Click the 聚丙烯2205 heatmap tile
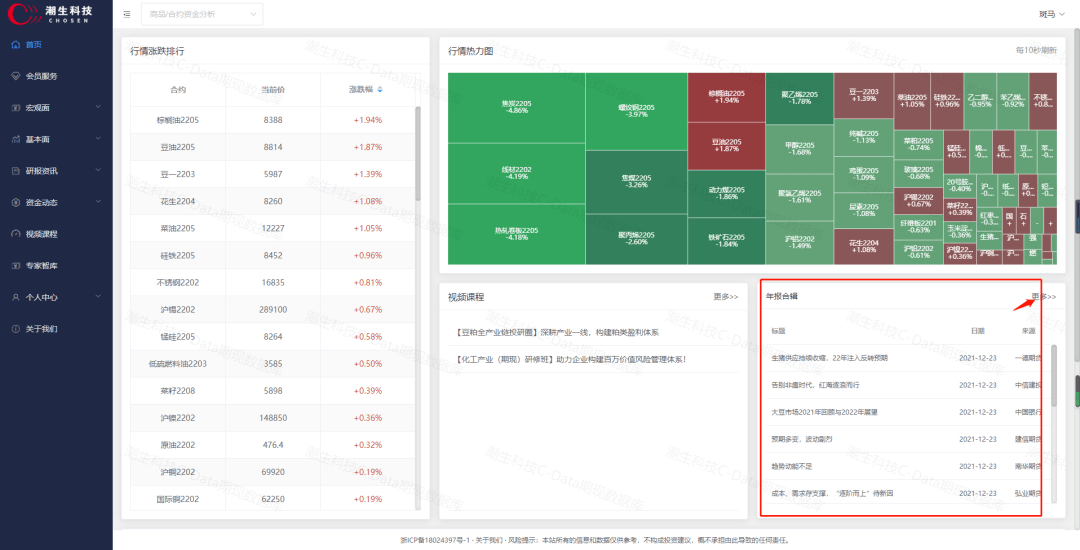 (x=636, y=239)
